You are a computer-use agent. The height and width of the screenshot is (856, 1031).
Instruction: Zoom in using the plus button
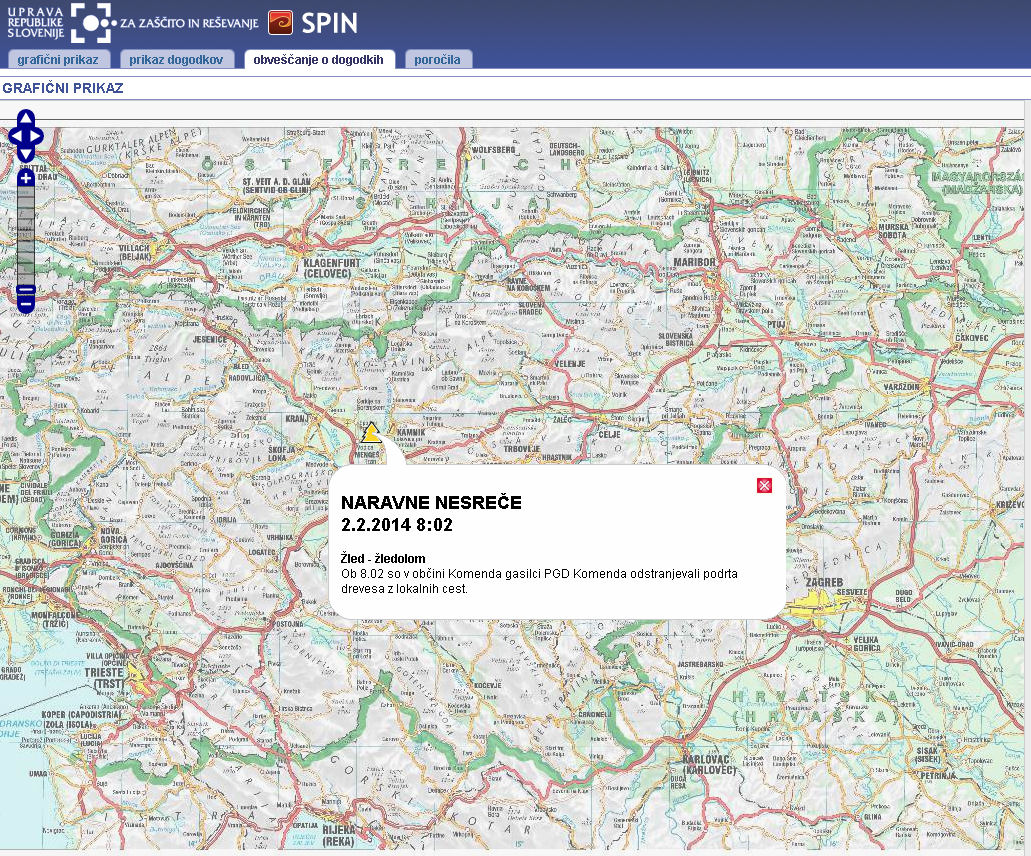(26, 178)
